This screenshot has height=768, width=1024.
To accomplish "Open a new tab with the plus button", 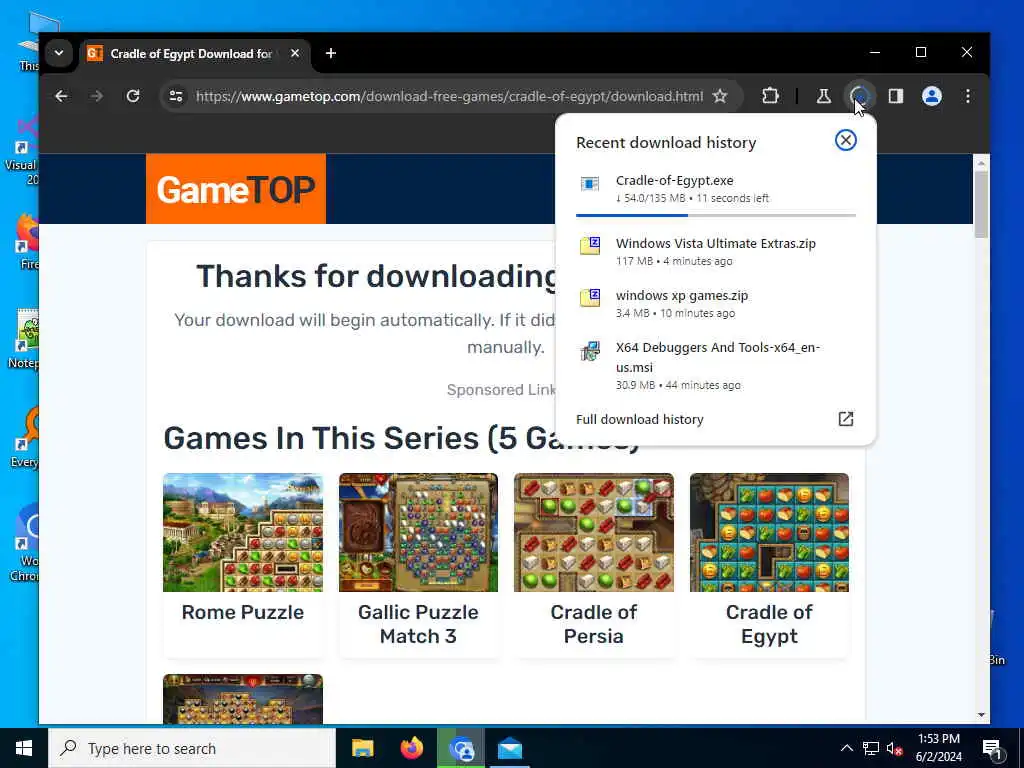I will 331,53.
